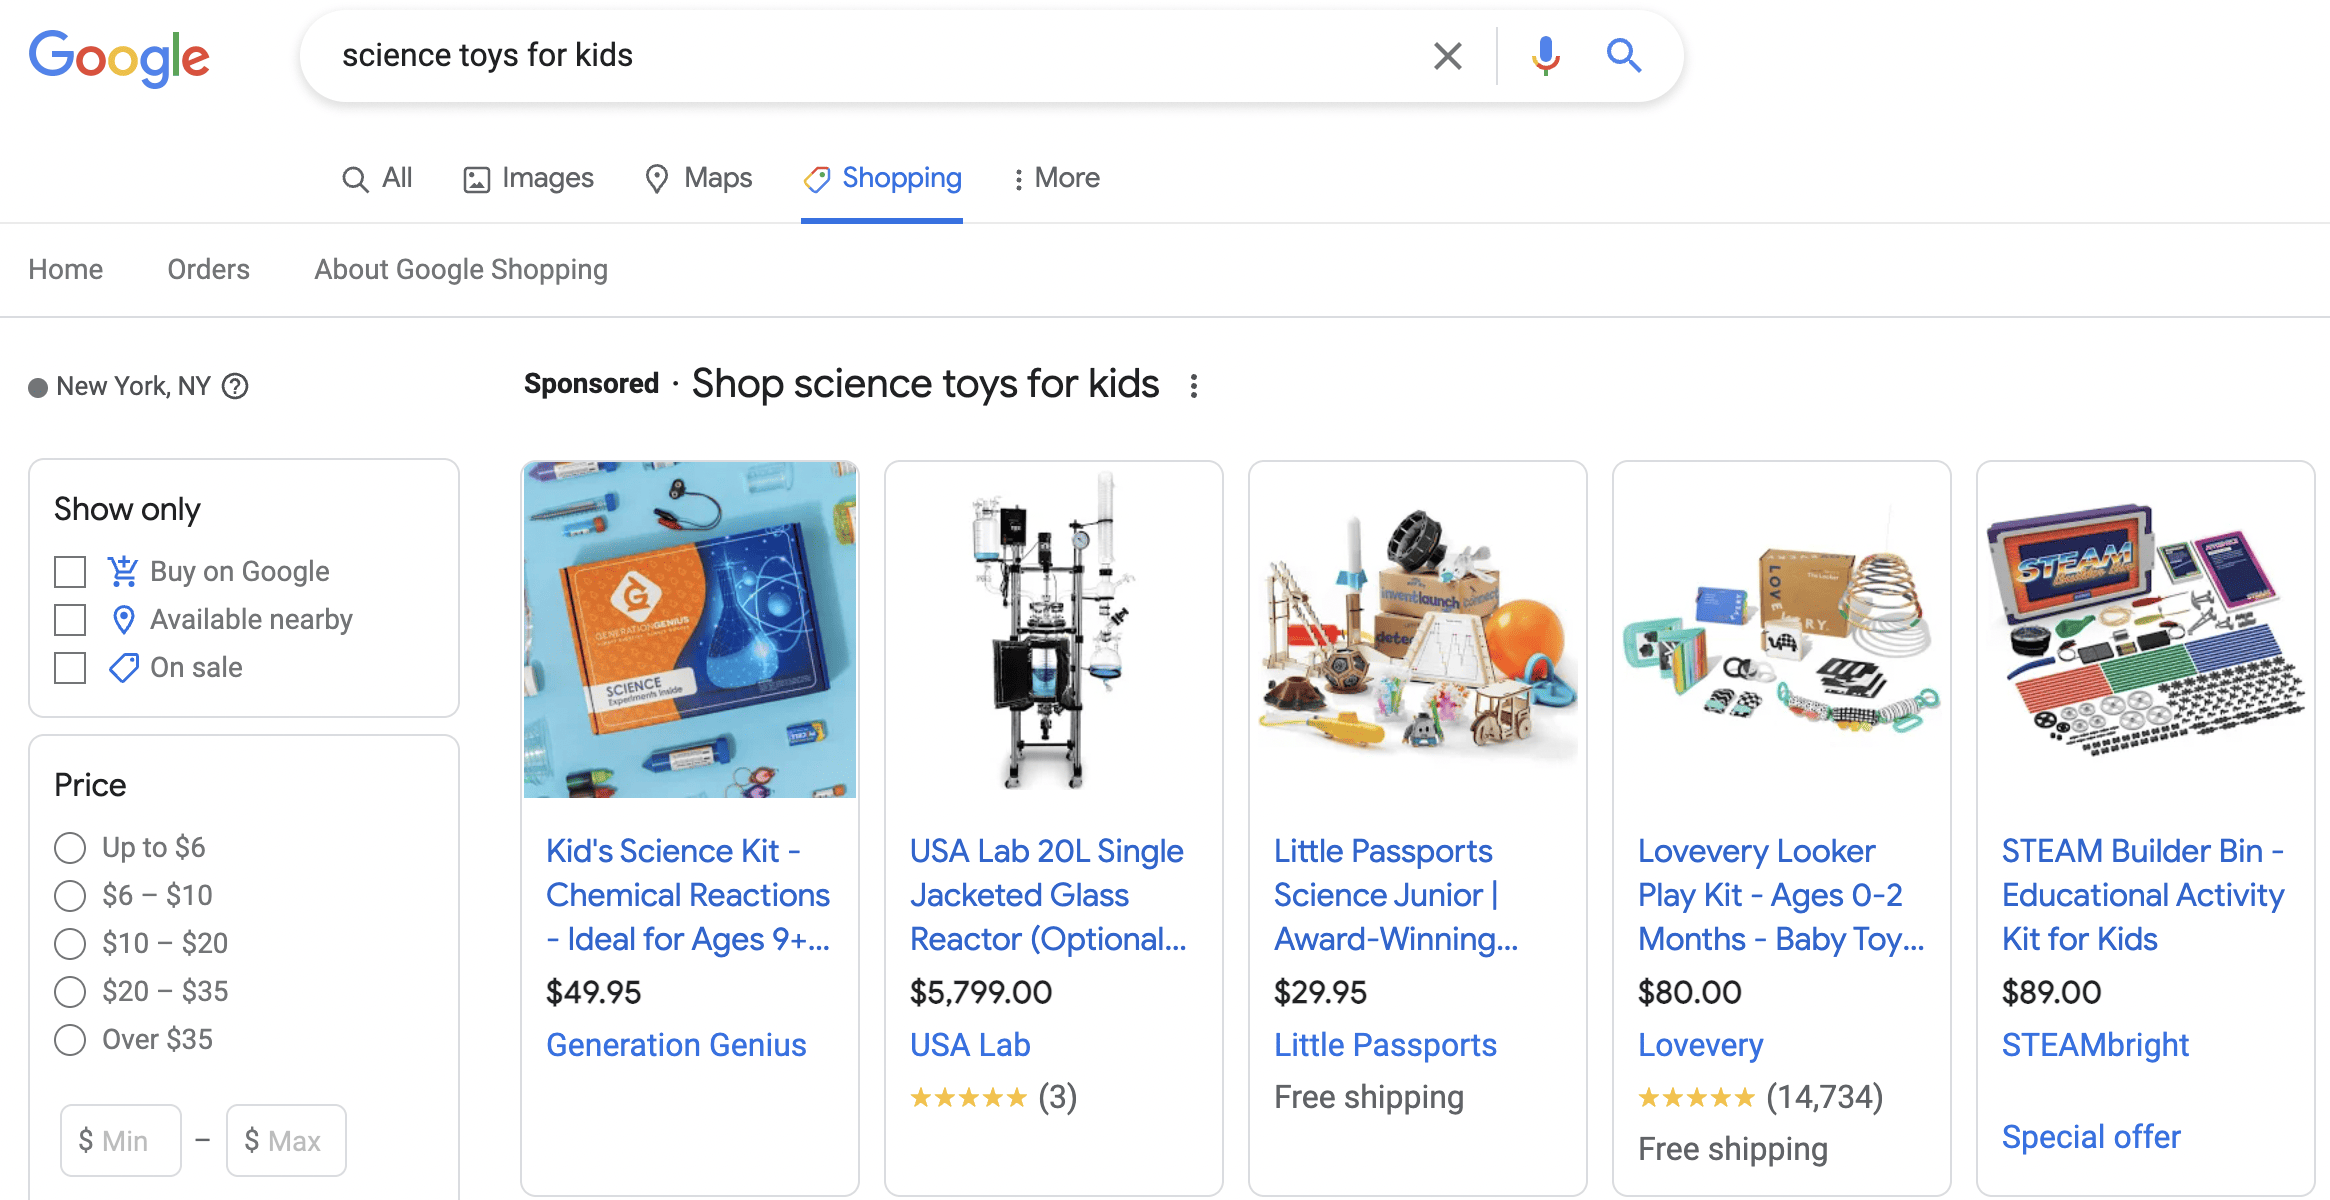Click the three-dot menu icon beside Sponsored

(x=1193, y=384)
